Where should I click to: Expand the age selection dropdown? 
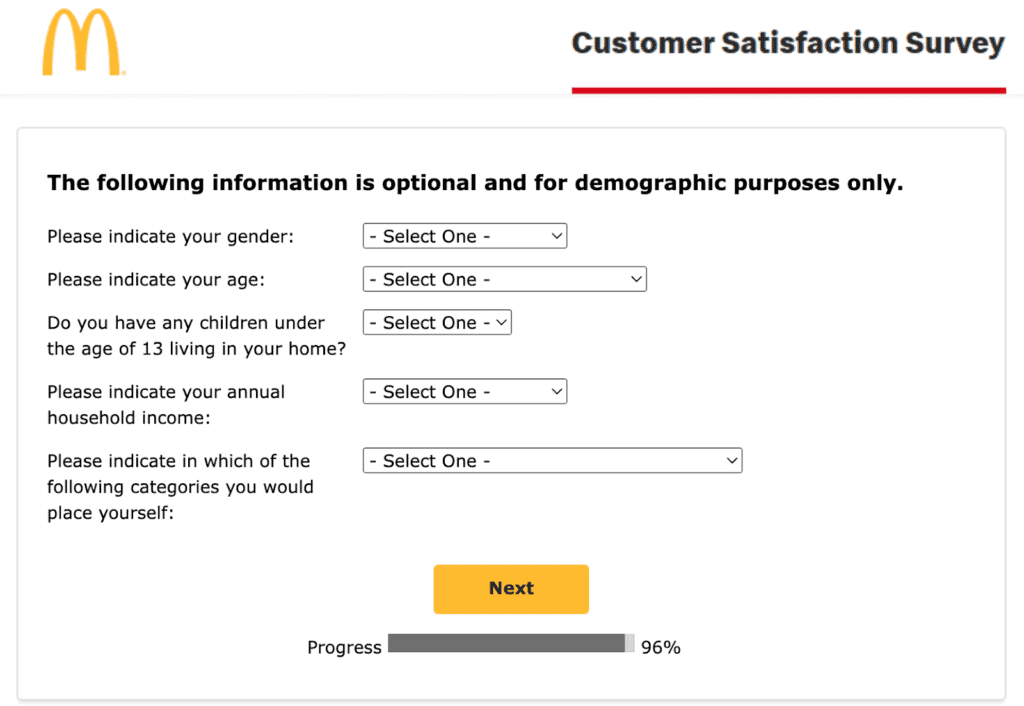(x=504, y=280)
